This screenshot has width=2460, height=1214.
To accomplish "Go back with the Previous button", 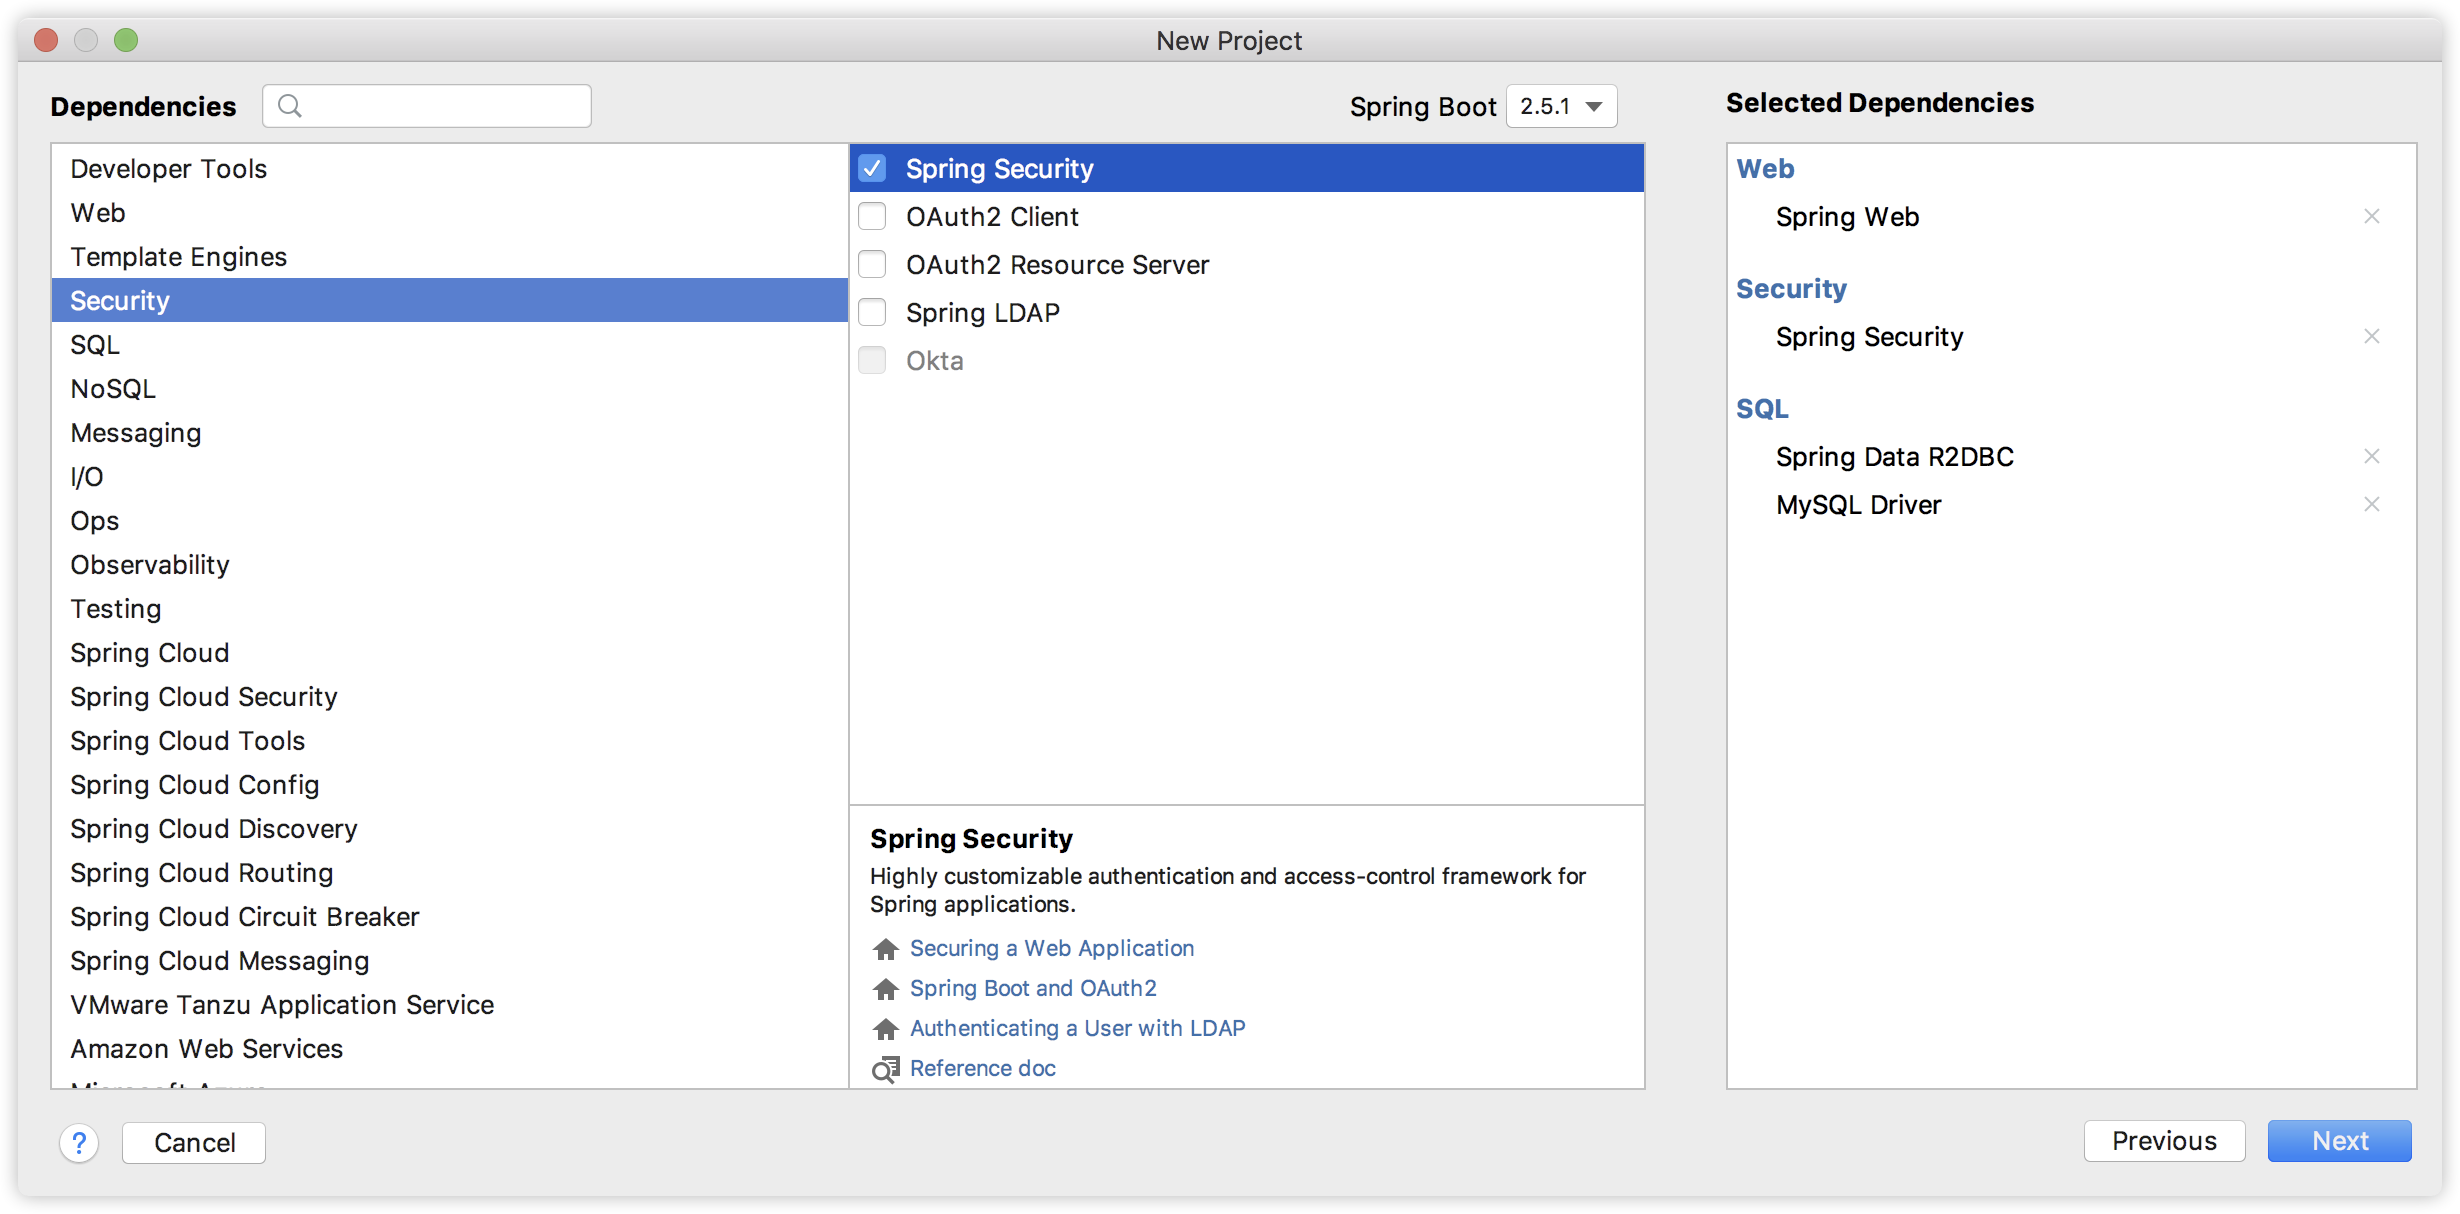I will [2163, 1141].
